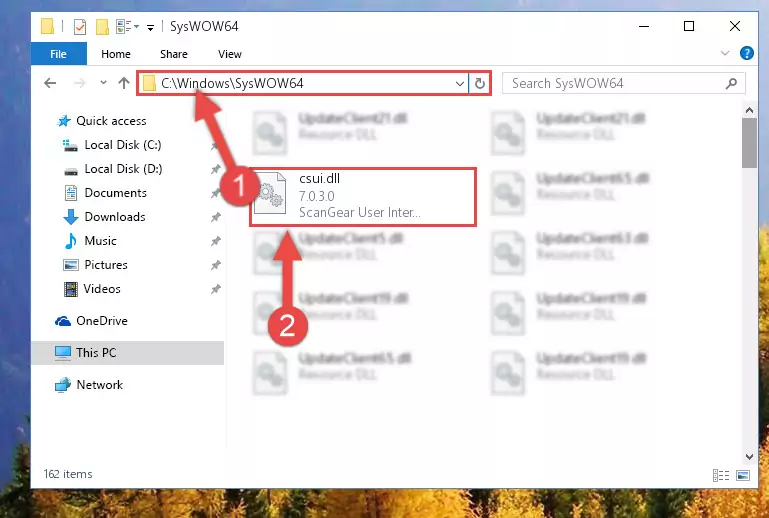The height and width of the screenshot is (518, 769).
Task: Open the File ribbon tab
Action: (58, 54)
